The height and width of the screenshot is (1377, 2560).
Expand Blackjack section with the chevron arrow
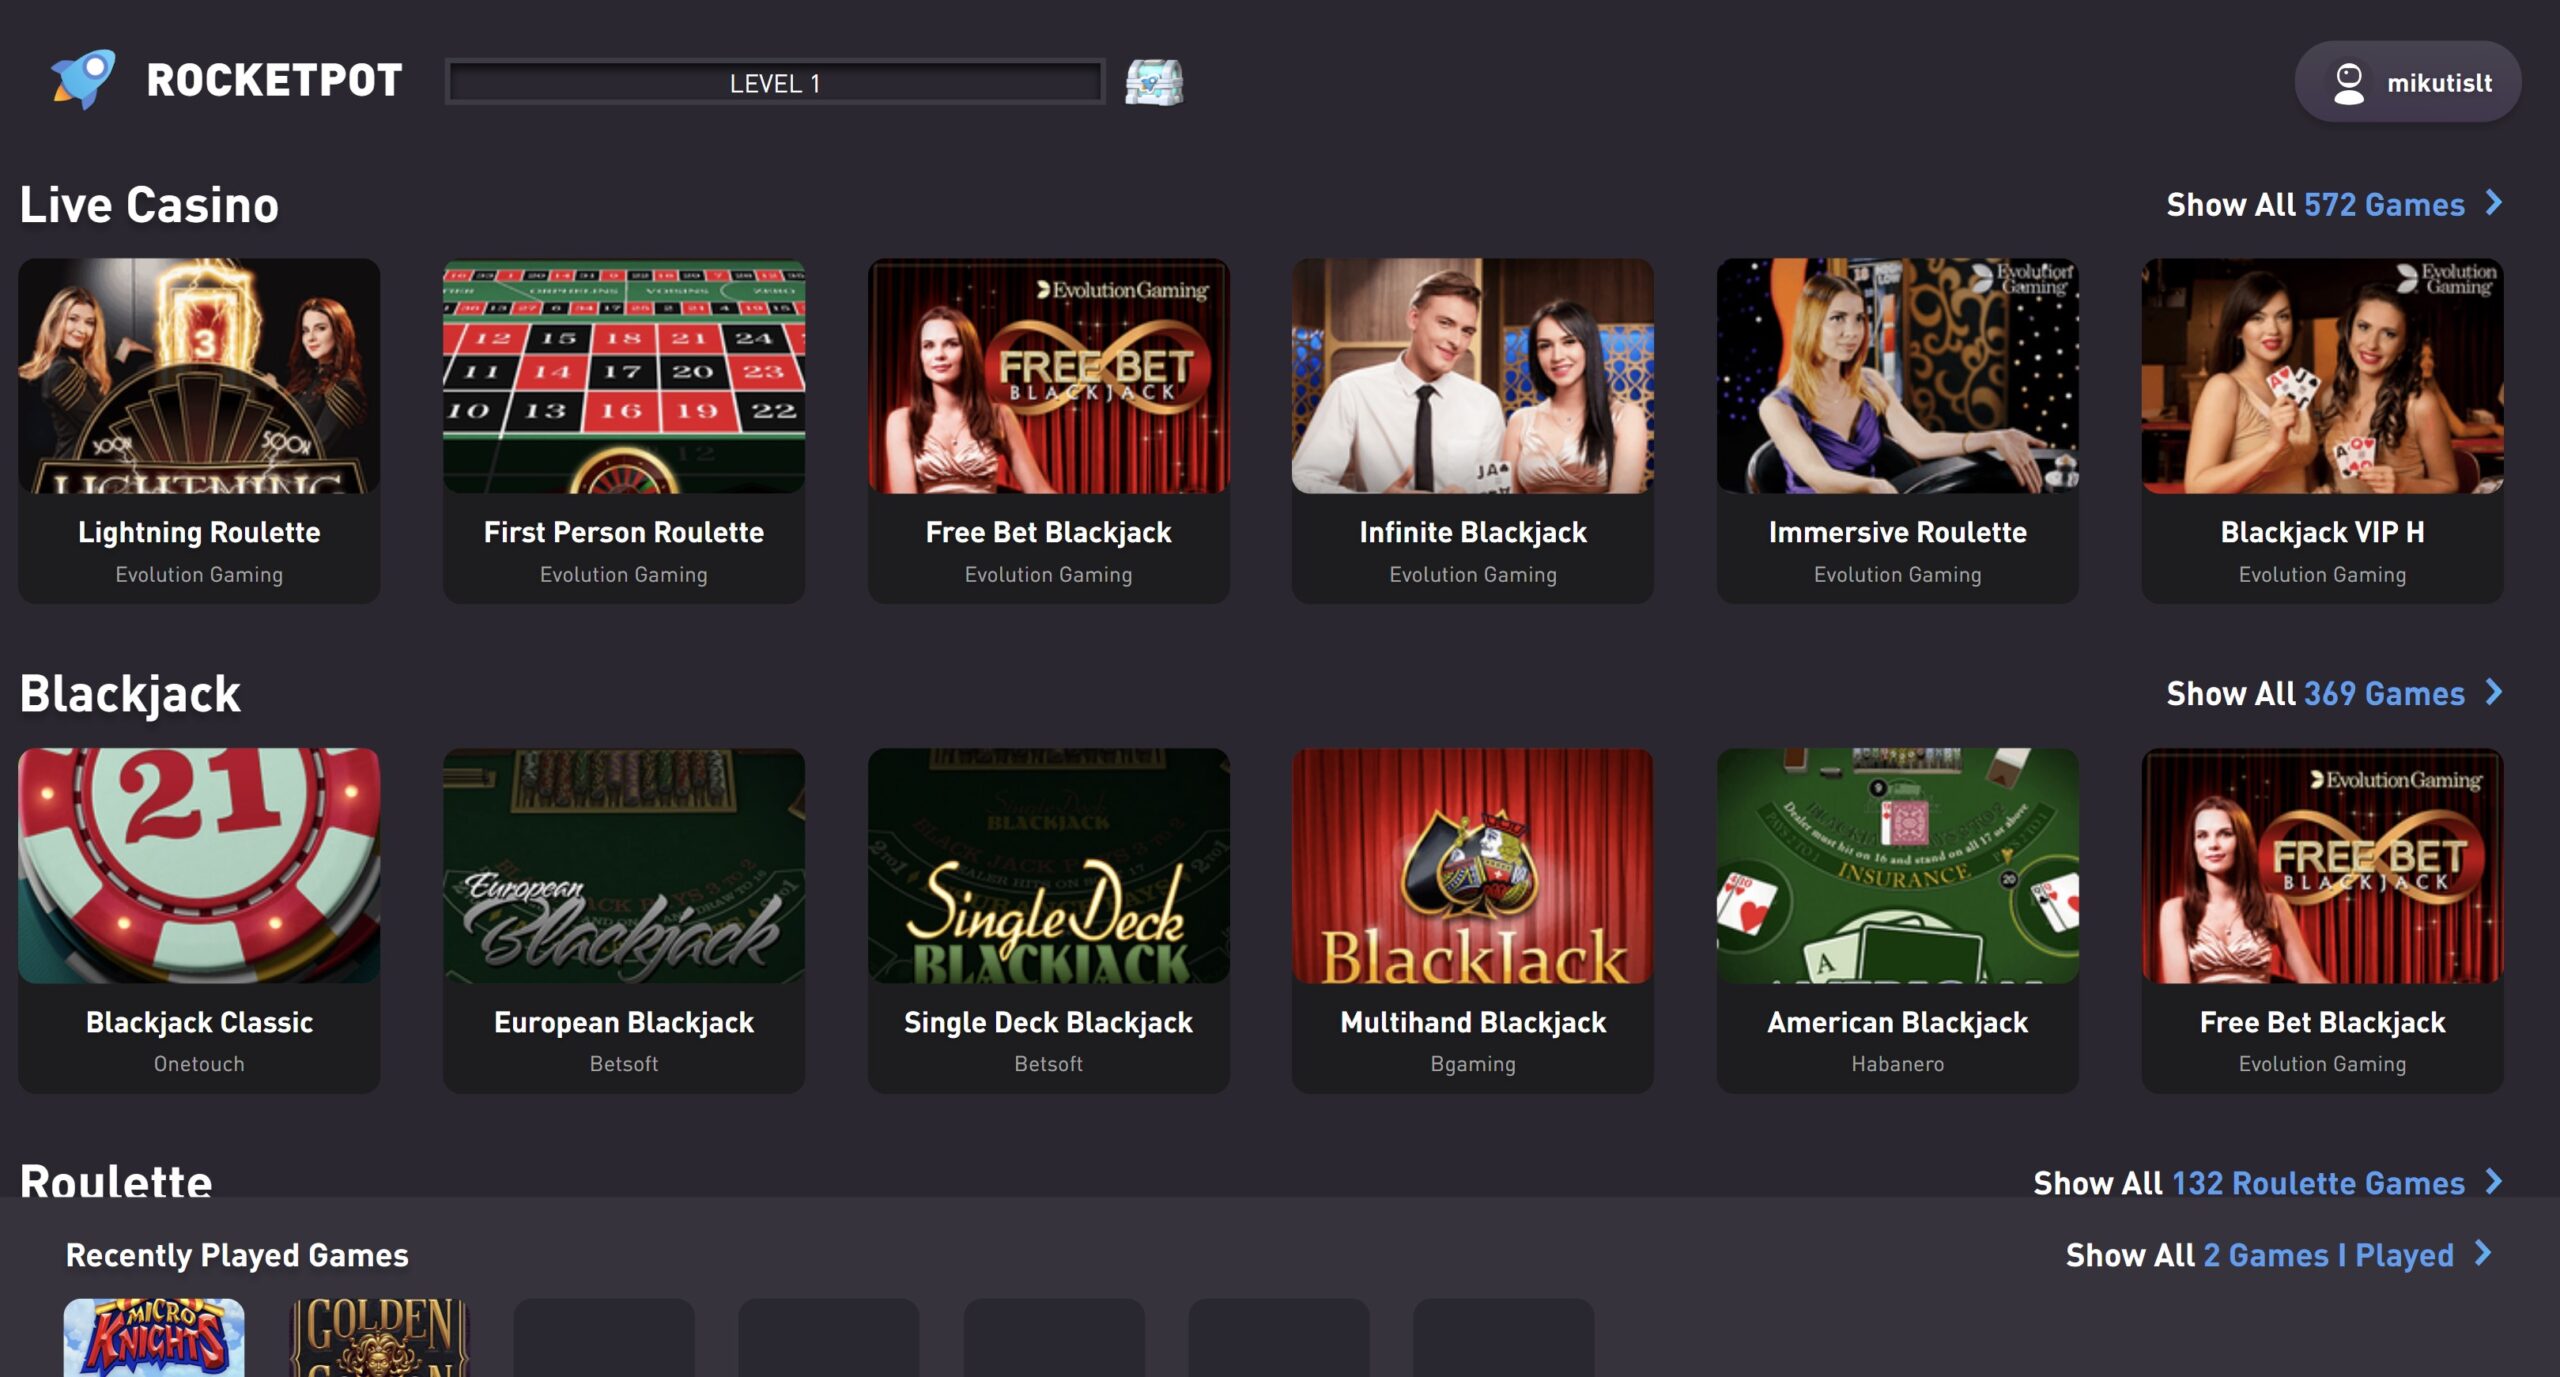click(x=2494, y=692)
